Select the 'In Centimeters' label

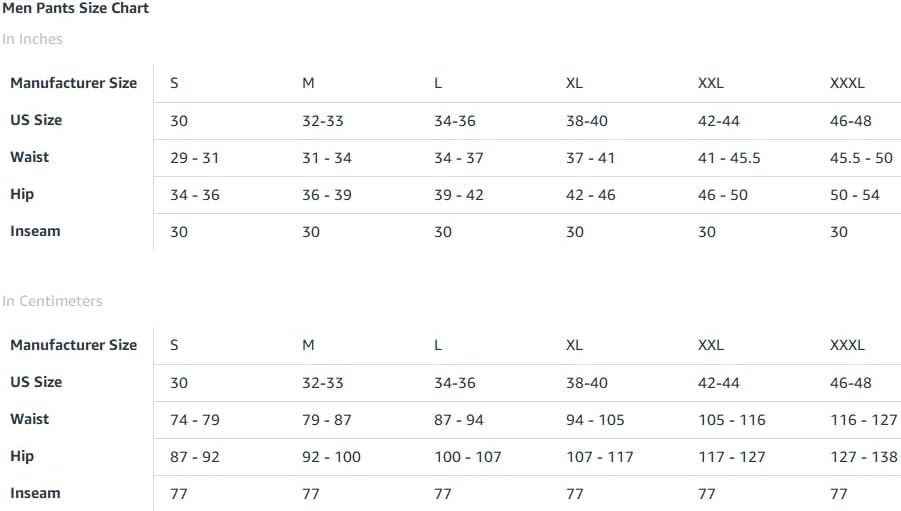point(52,301)
